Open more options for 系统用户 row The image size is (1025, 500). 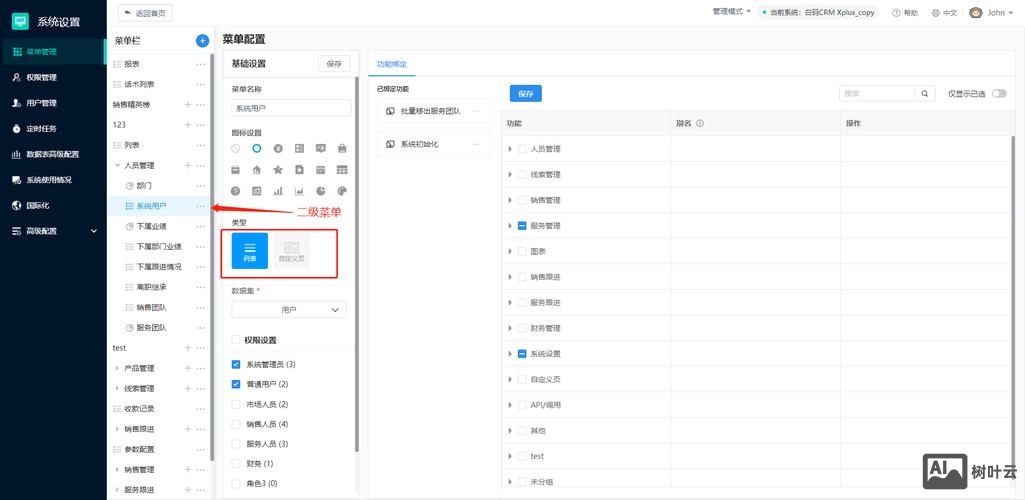pos(201,206)
